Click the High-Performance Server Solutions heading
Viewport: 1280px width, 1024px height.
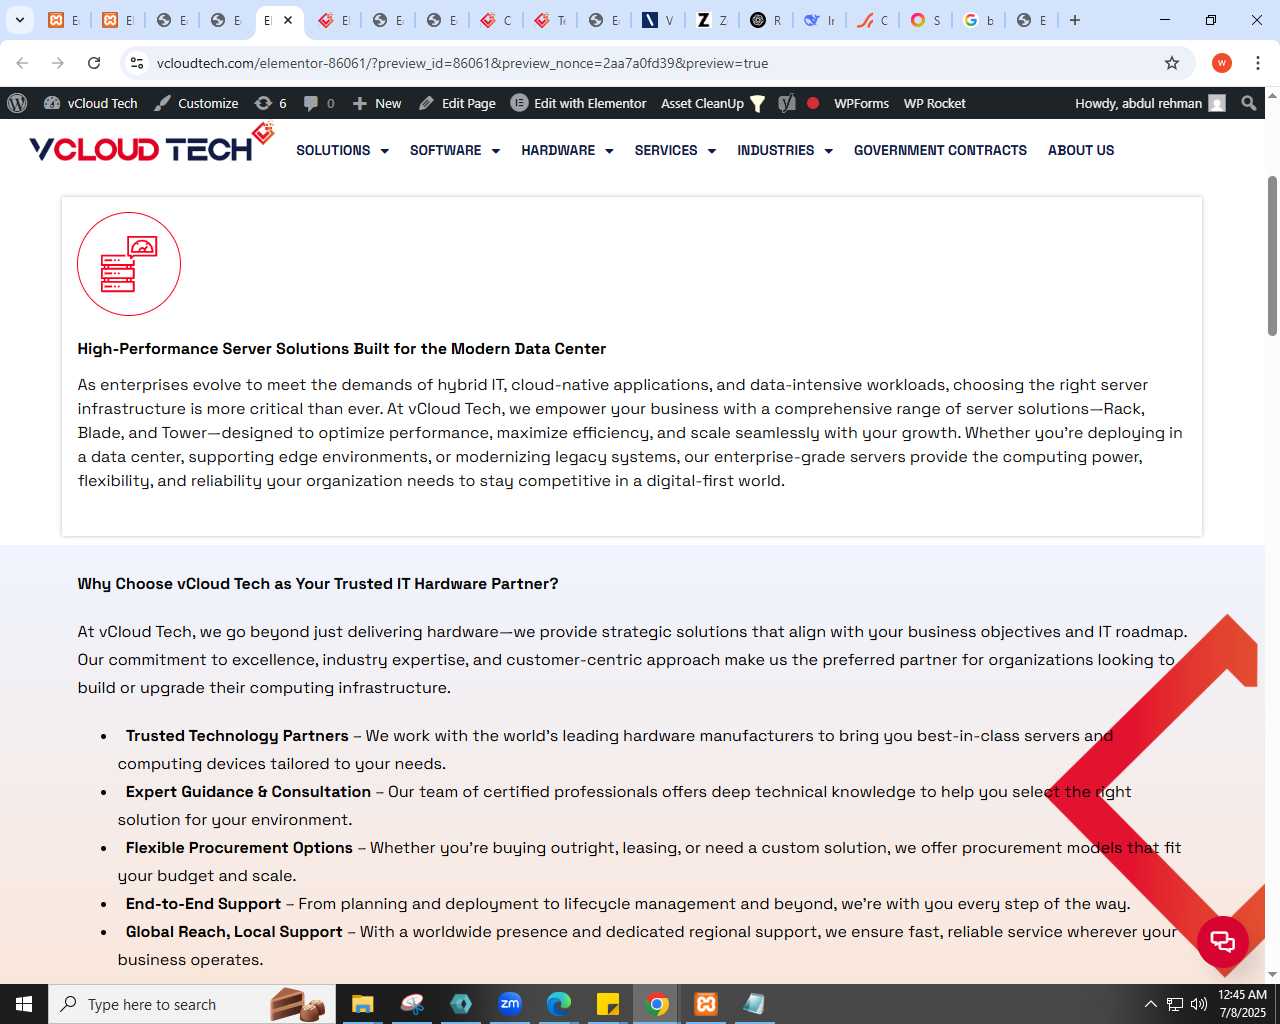[342, 349]
